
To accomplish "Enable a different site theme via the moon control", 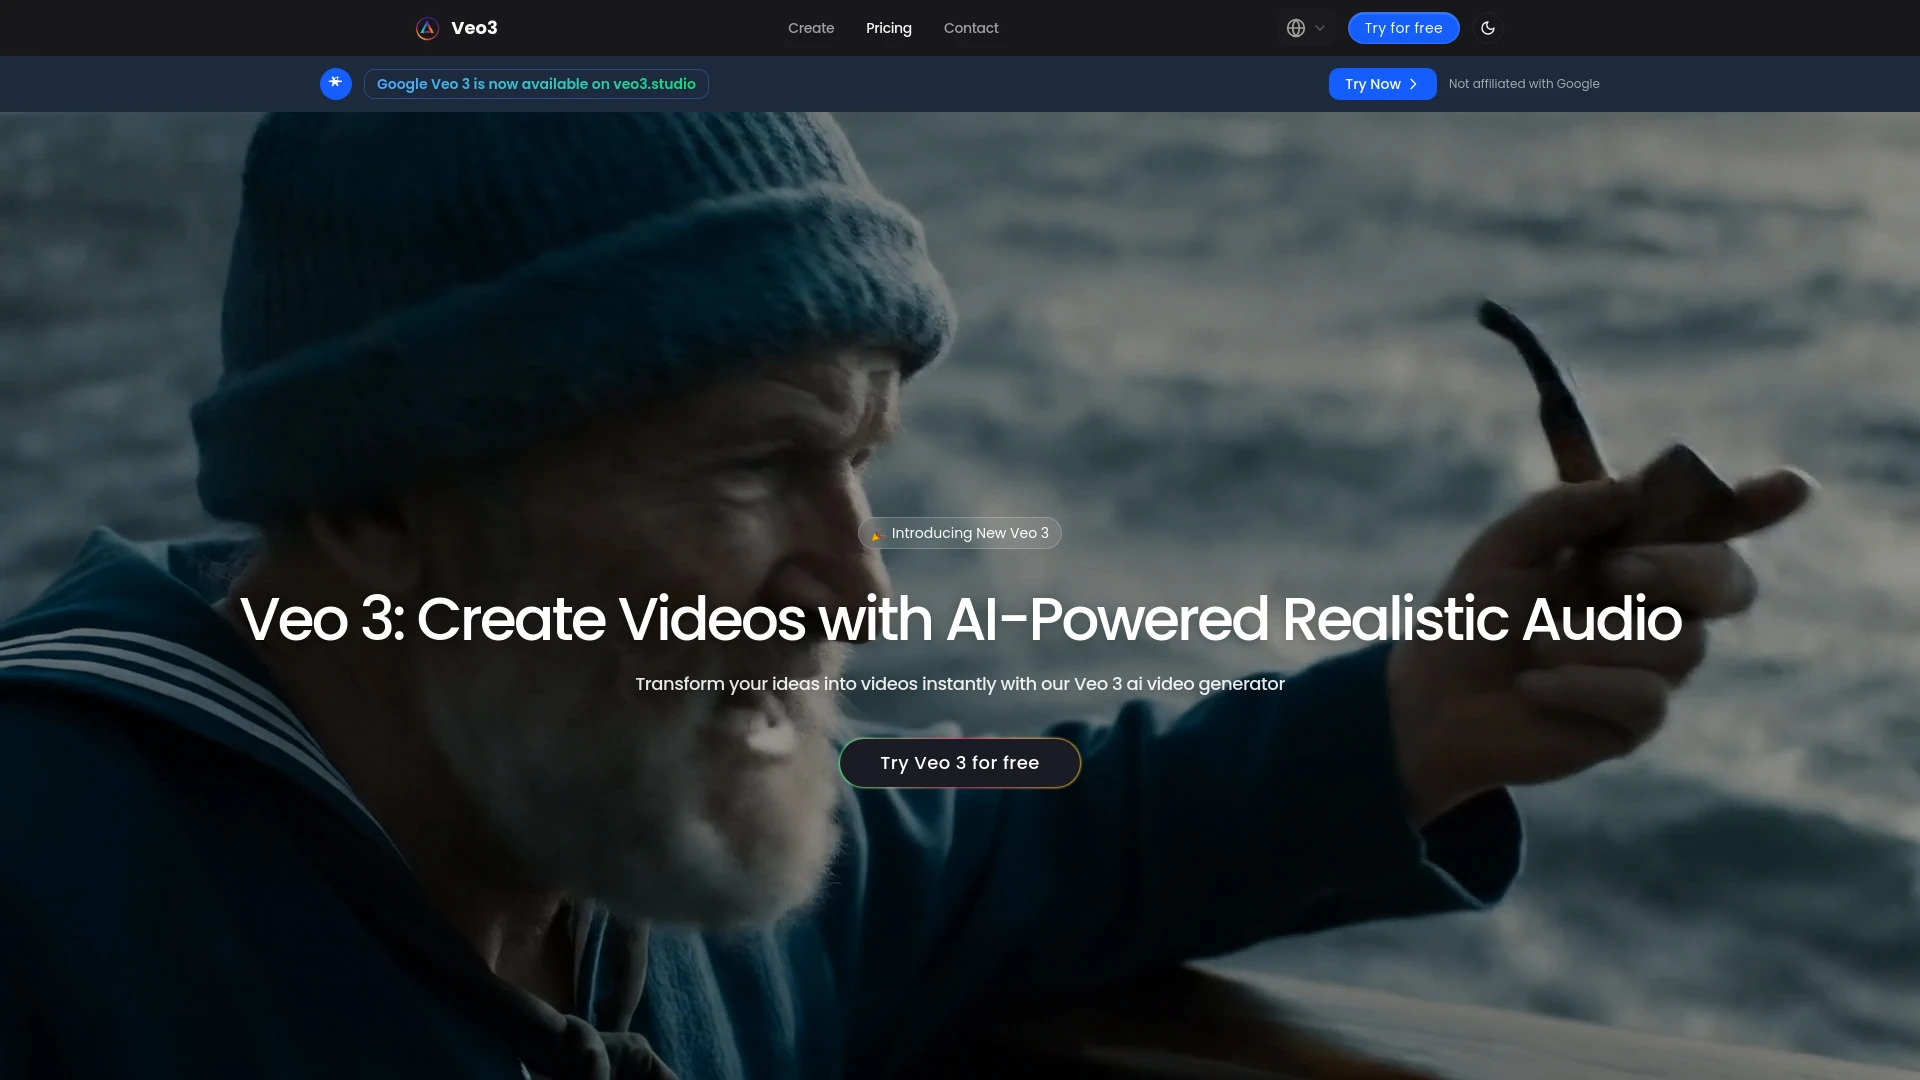I will point(1489,28).
